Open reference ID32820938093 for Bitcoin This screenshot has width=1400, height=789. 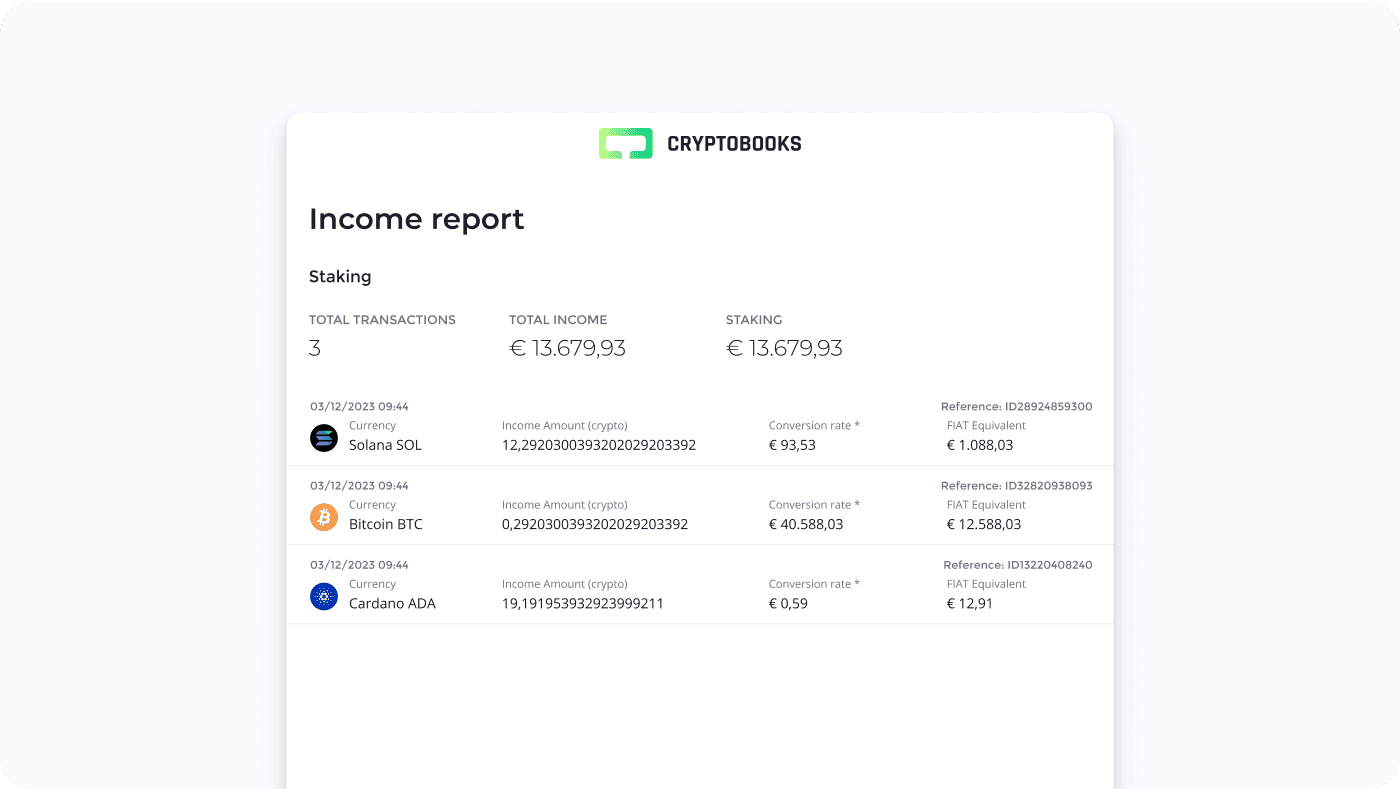[x=1016, y=485]
